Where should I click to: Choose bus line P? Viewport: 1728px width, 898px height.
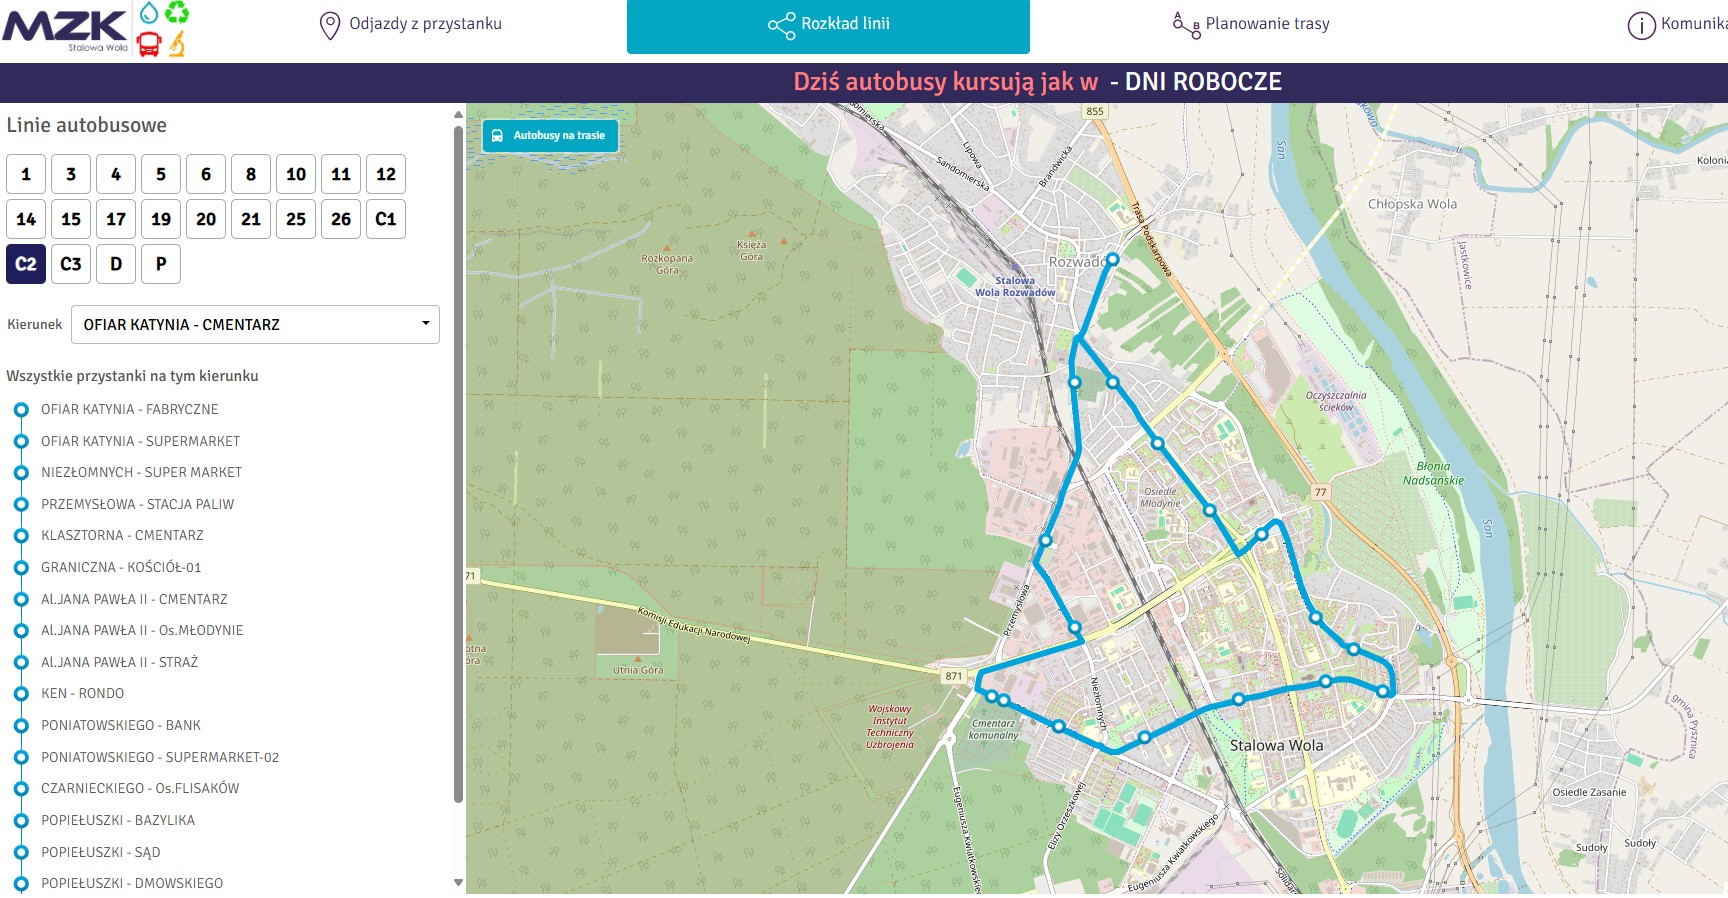tap(161, 264)
